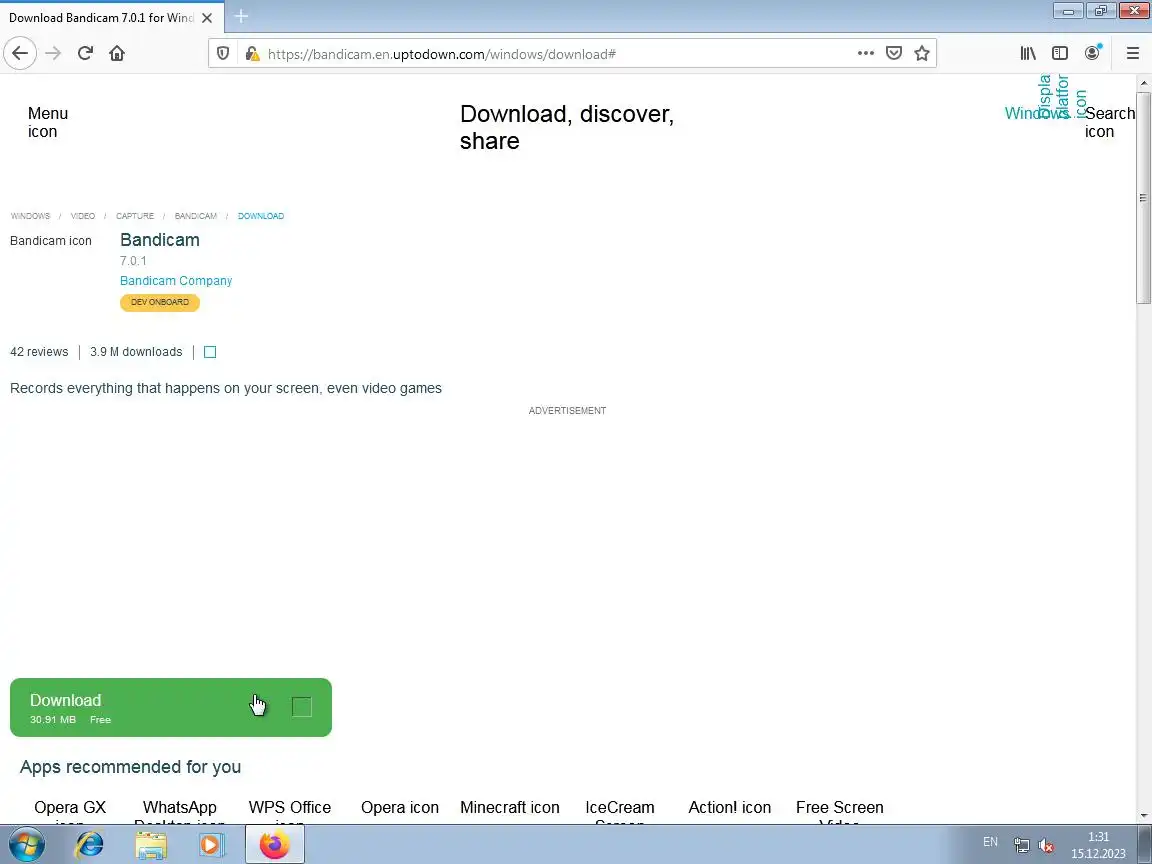The image size is (1152, 864).
Task: Click the 3.9 M downloads text
Action: pyautogui.click(x=136, y=352)
